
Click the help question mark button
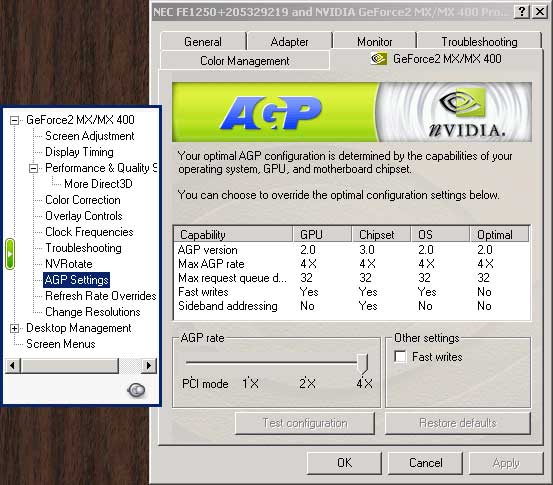point(522,12)
